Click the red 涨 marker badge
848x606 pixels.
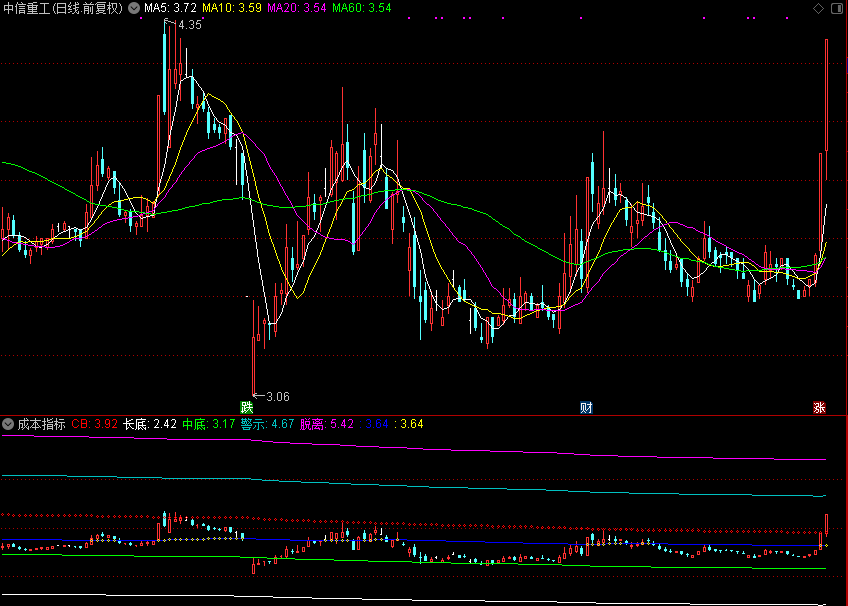pyautogui.click(x=819, y=407)
